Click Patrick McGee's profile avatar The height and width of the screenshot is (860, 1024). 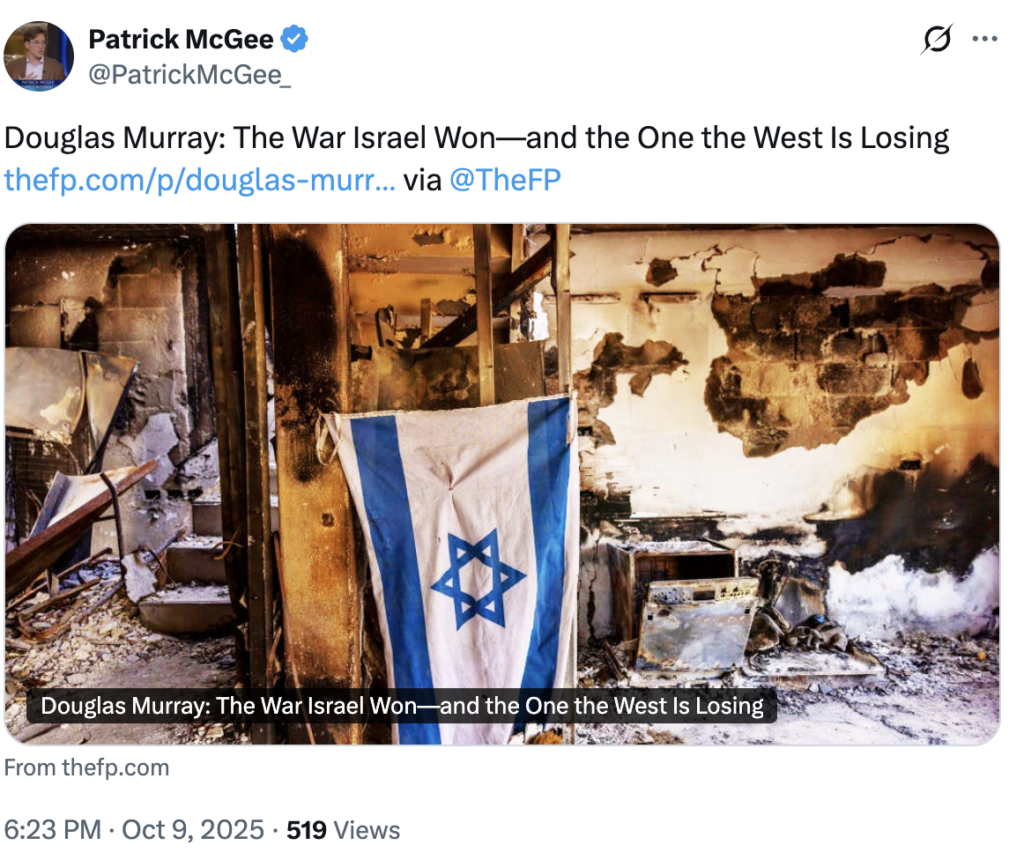pyautogui.click(x=39, y=56)
